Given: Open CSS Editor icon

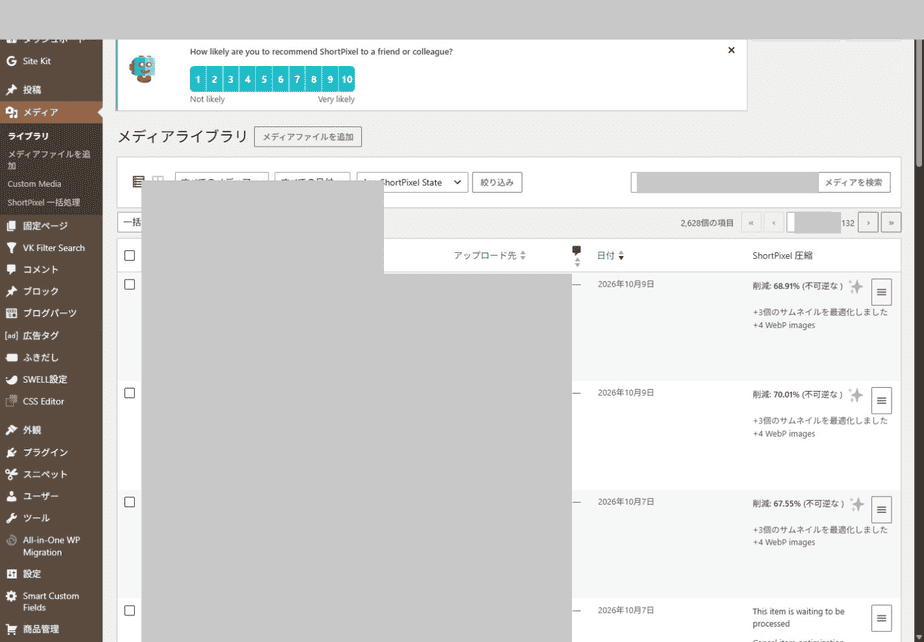Looking at the screenshot, I should (11, 401).
